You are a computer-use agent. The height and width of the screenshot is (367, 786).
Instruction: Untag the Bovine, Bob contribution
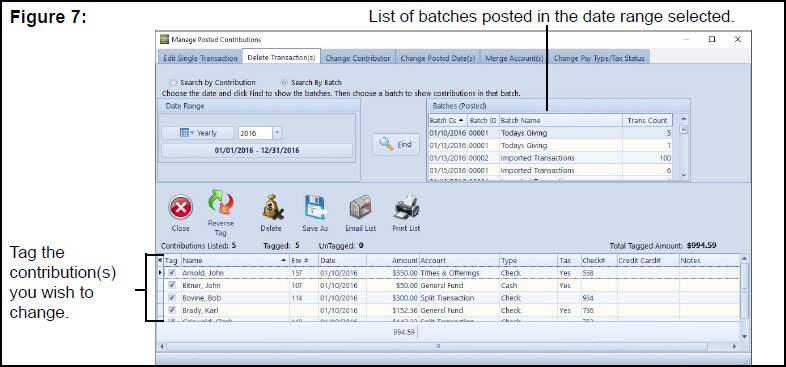click(x=172, y=298)
